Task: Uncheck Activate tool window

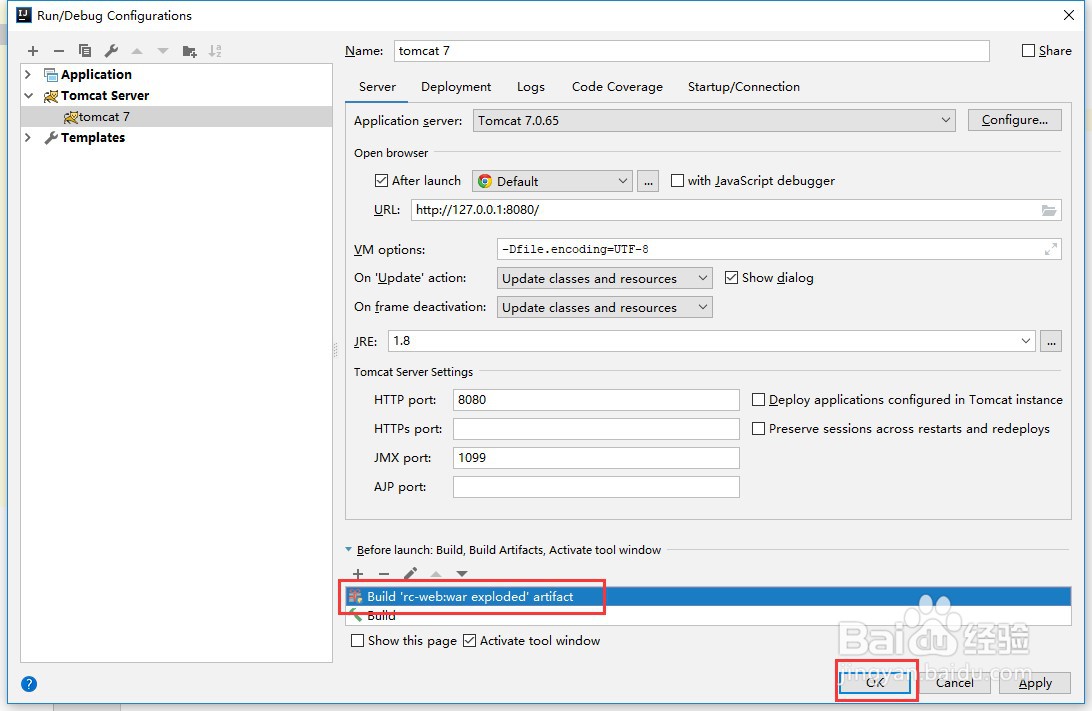Action: (469, 641)
